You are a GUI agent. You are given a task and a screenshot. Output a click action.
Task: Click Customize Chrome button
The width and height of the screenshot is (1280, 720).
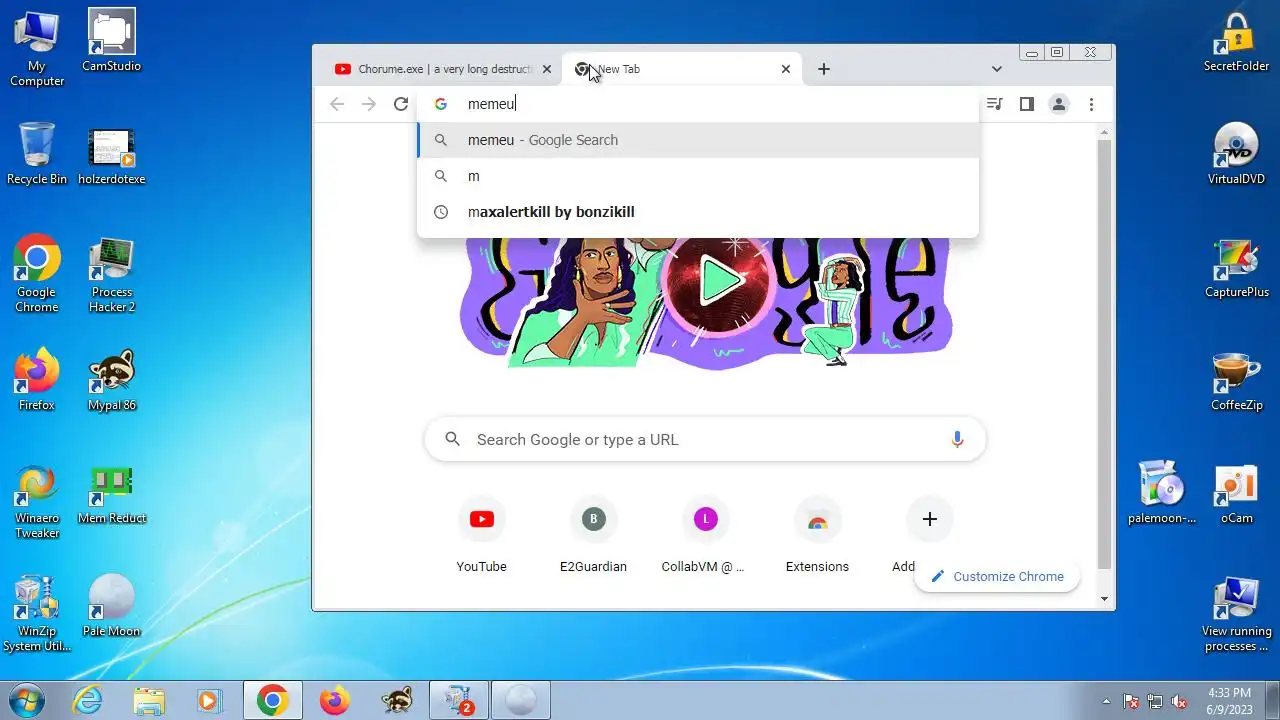point(997,577)
